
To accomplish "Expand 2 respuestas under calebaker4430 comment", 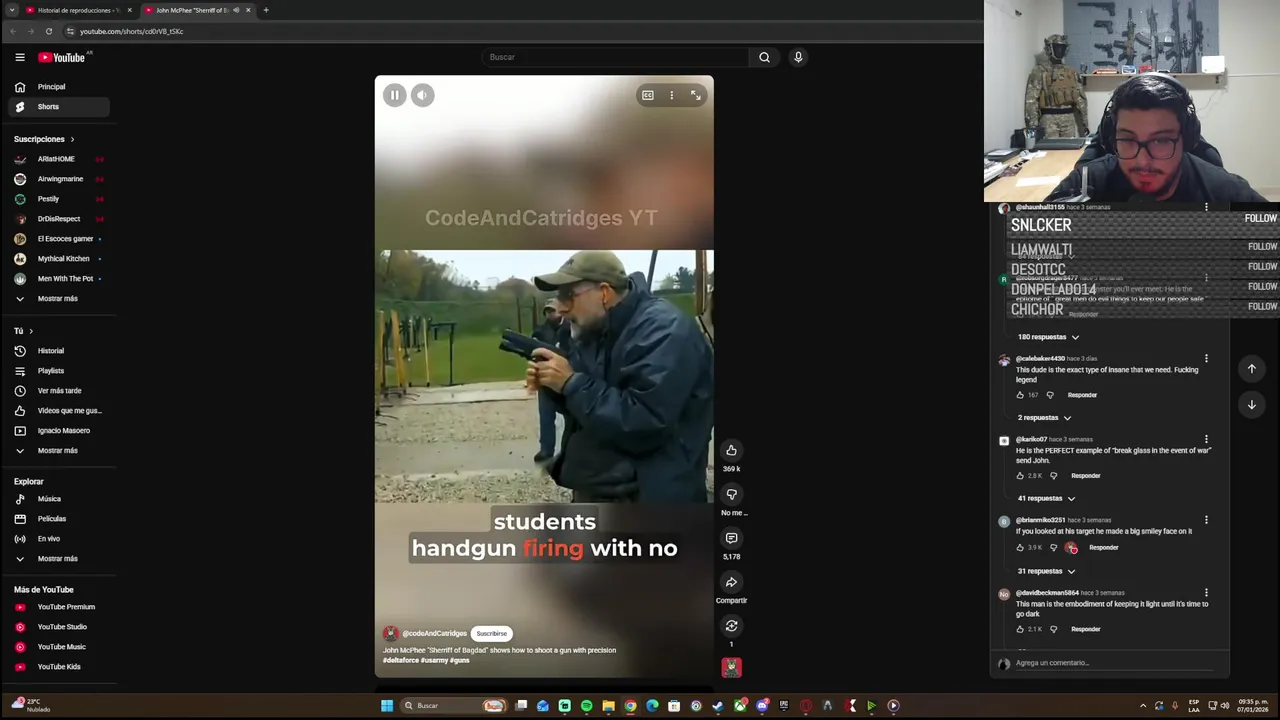I will (1044, 418).
